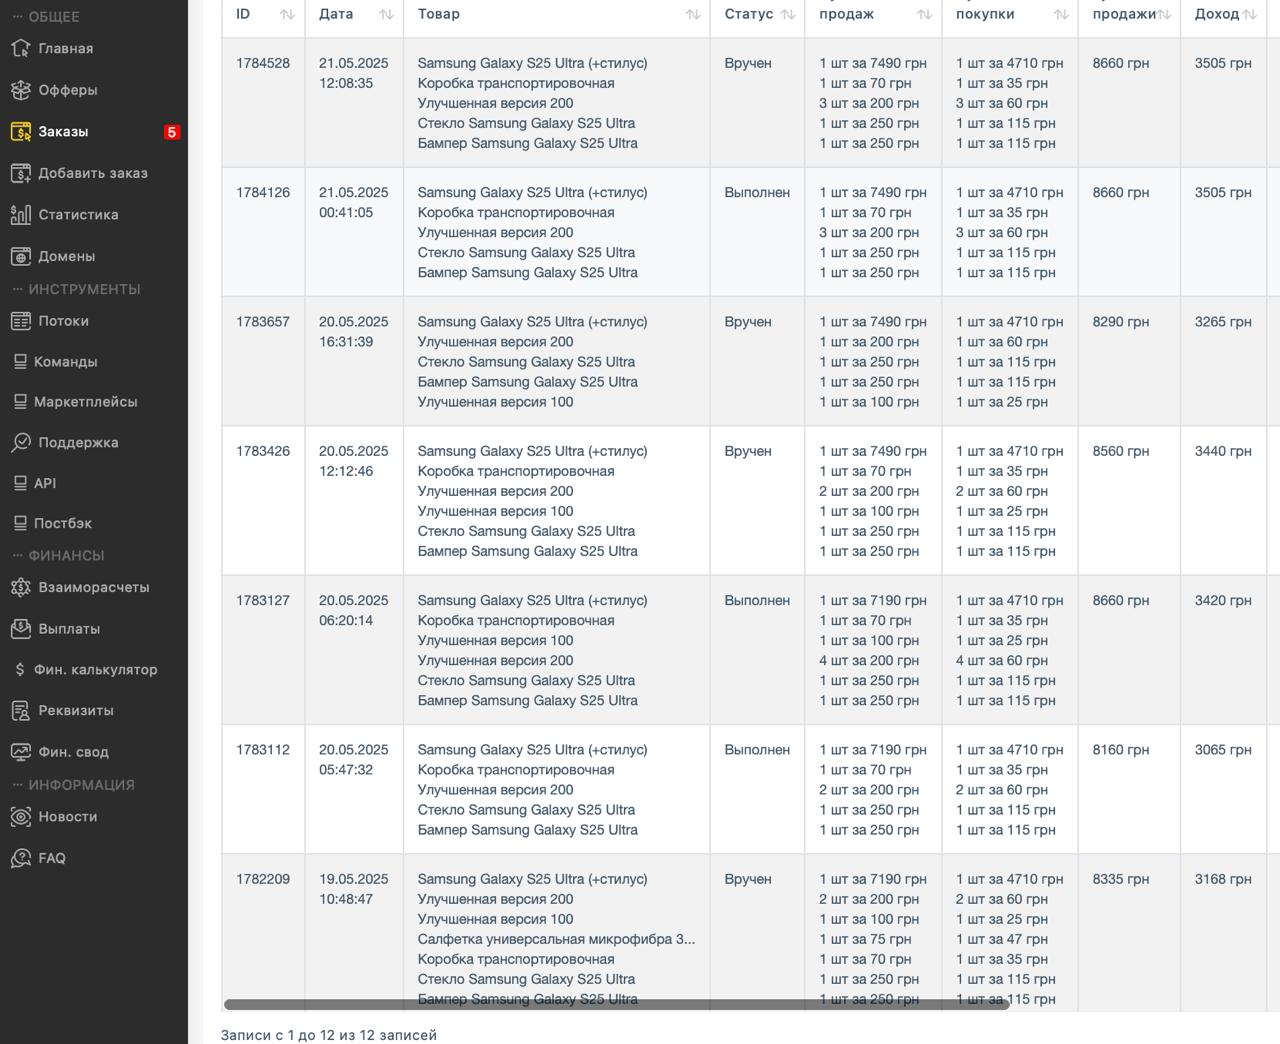Screen dimensions: 1280x1044
Task: Sort by Дата column arrows
Action: click(x=386, y=14)
